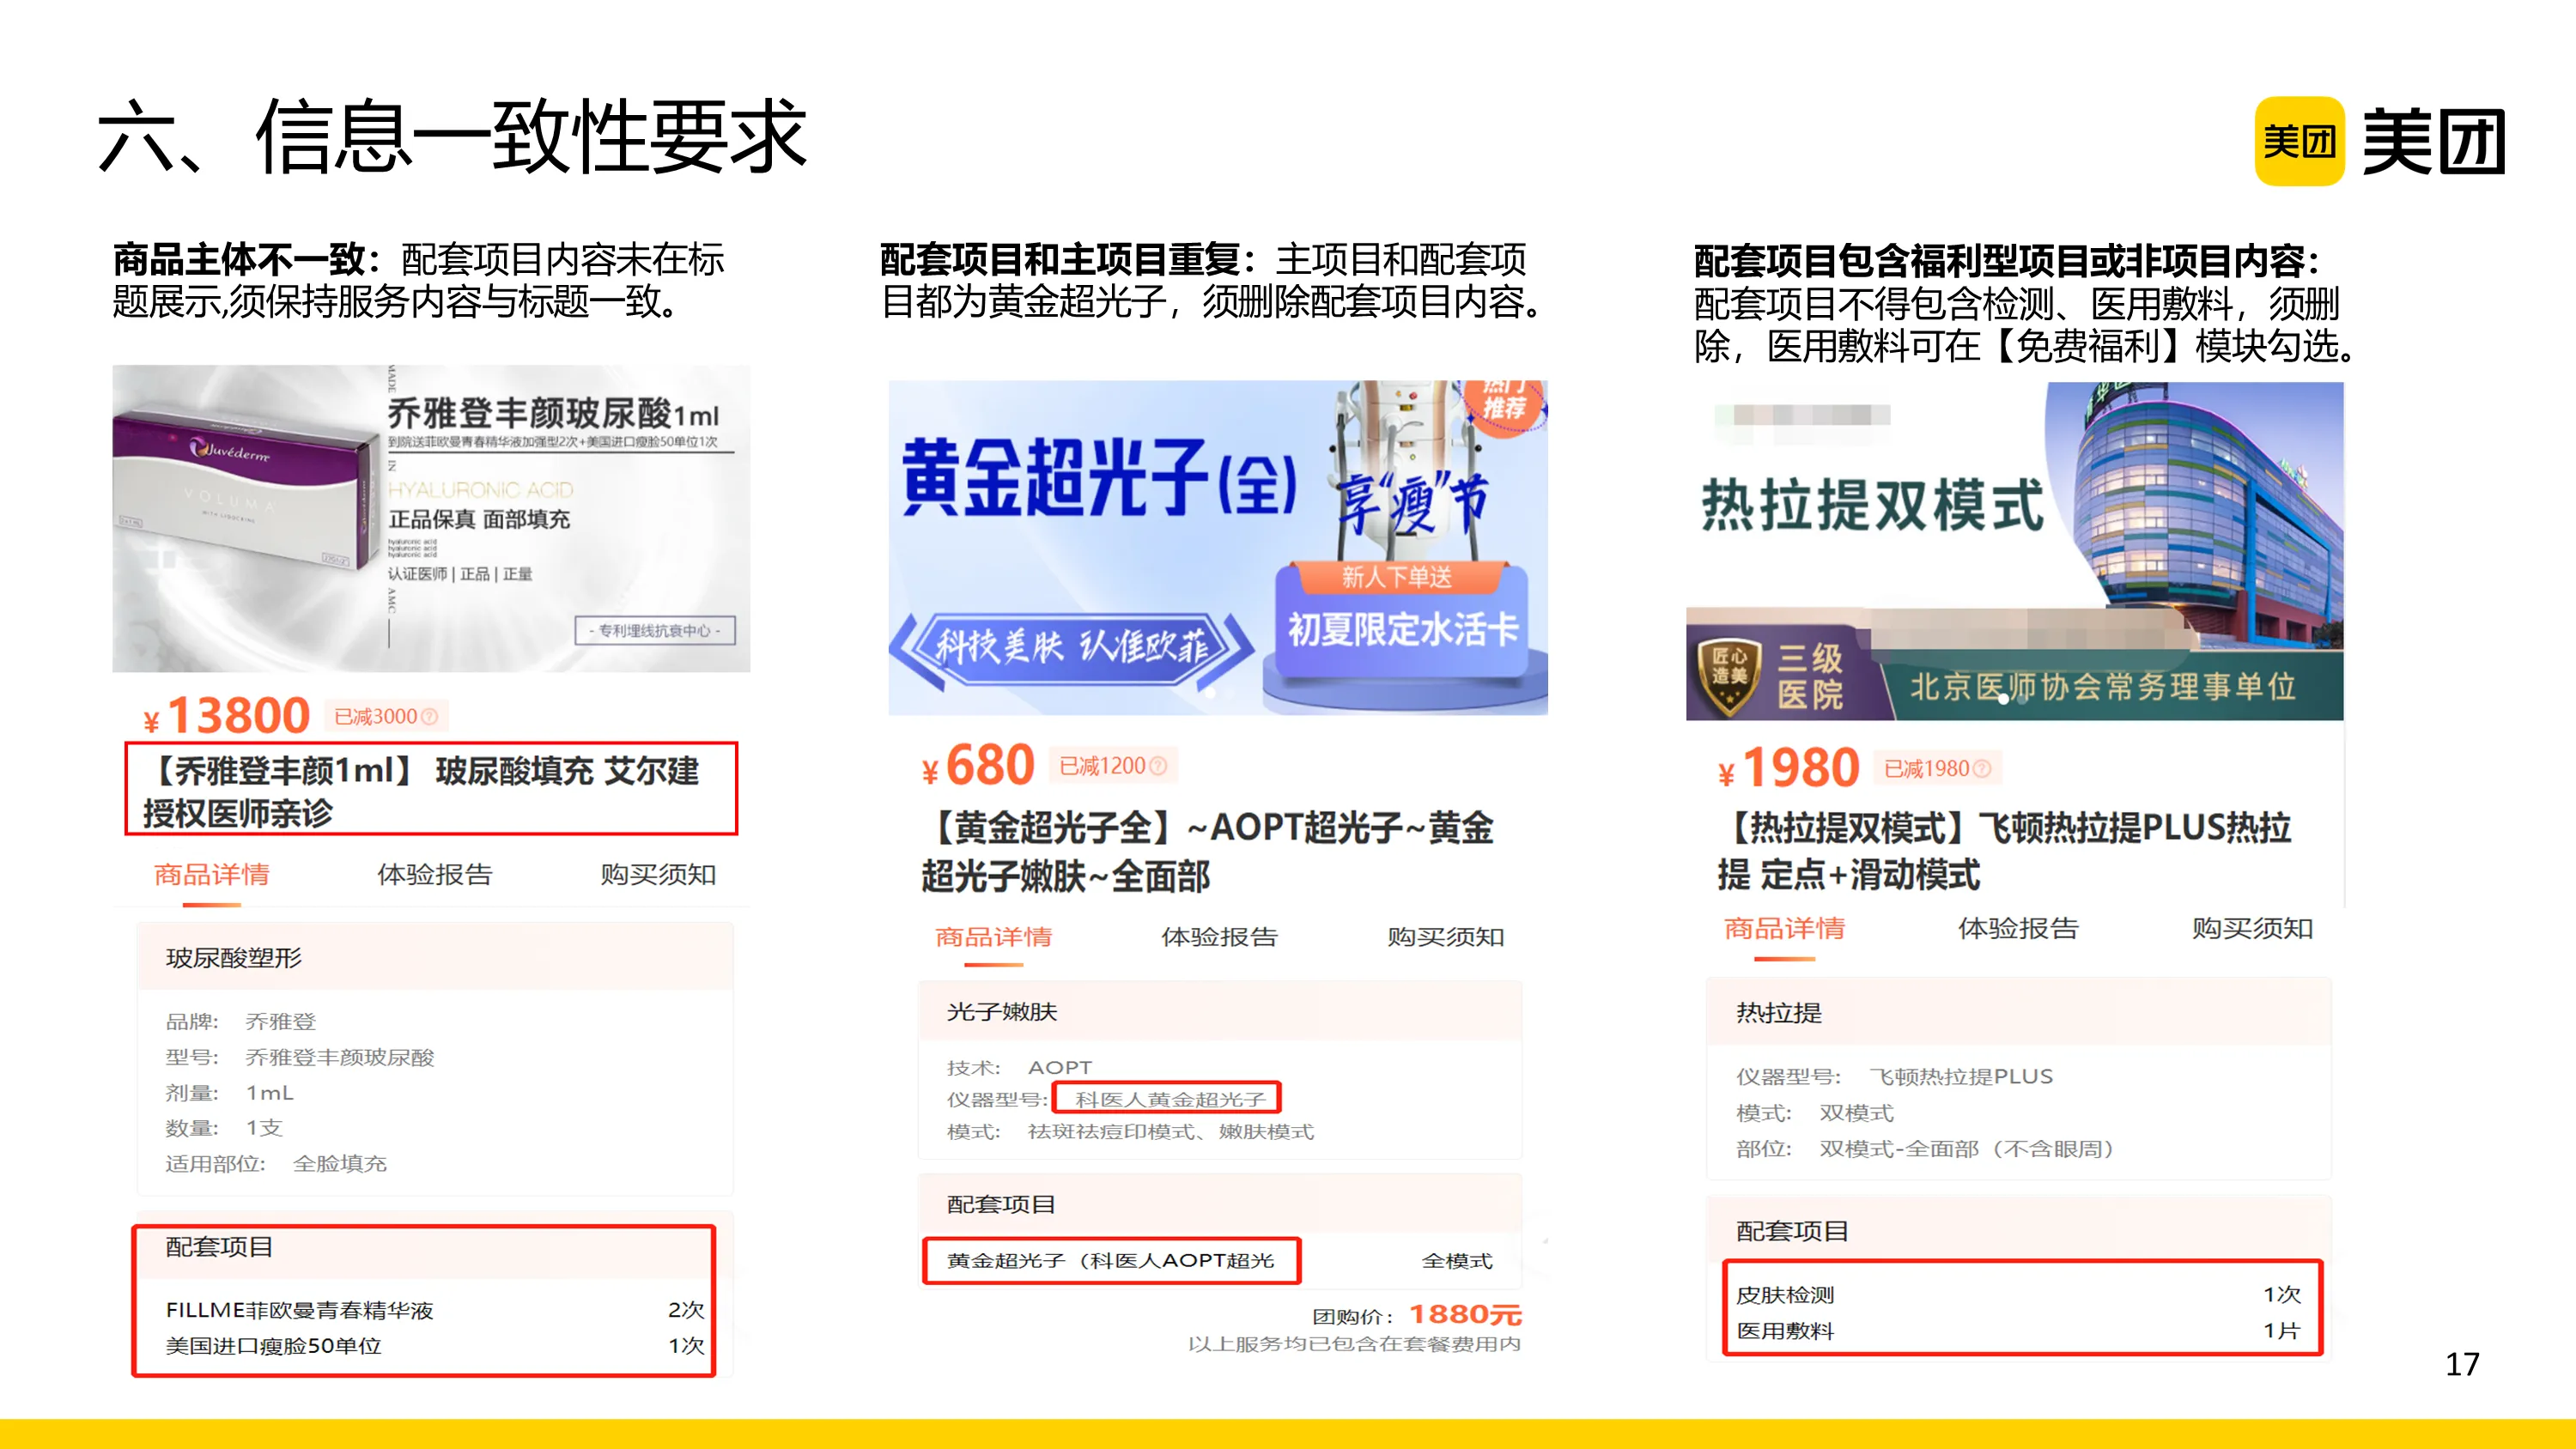Click the slide heading 六、信息一致性要求
This screenshot has height=1449, width=2576.
pyautogui.click(x=452, y=137)
